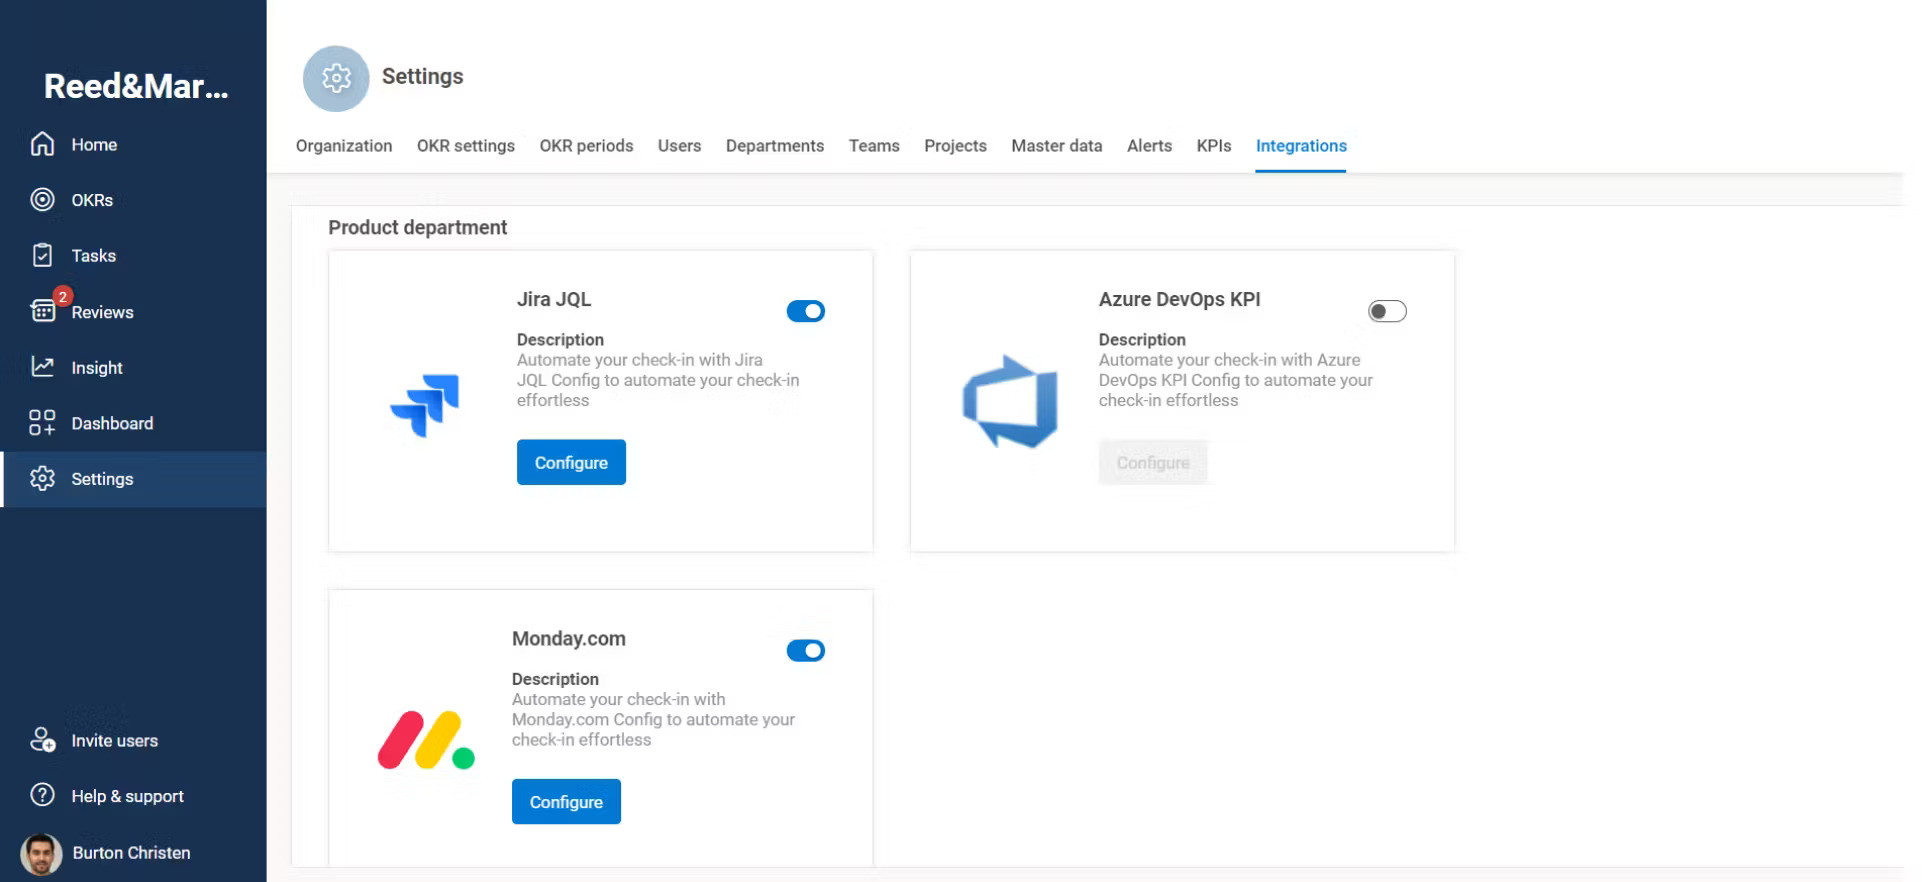Open Burton Christen profile avatar
The width and height of the screenshot is (1922, 882).
[x=41, y=854]
